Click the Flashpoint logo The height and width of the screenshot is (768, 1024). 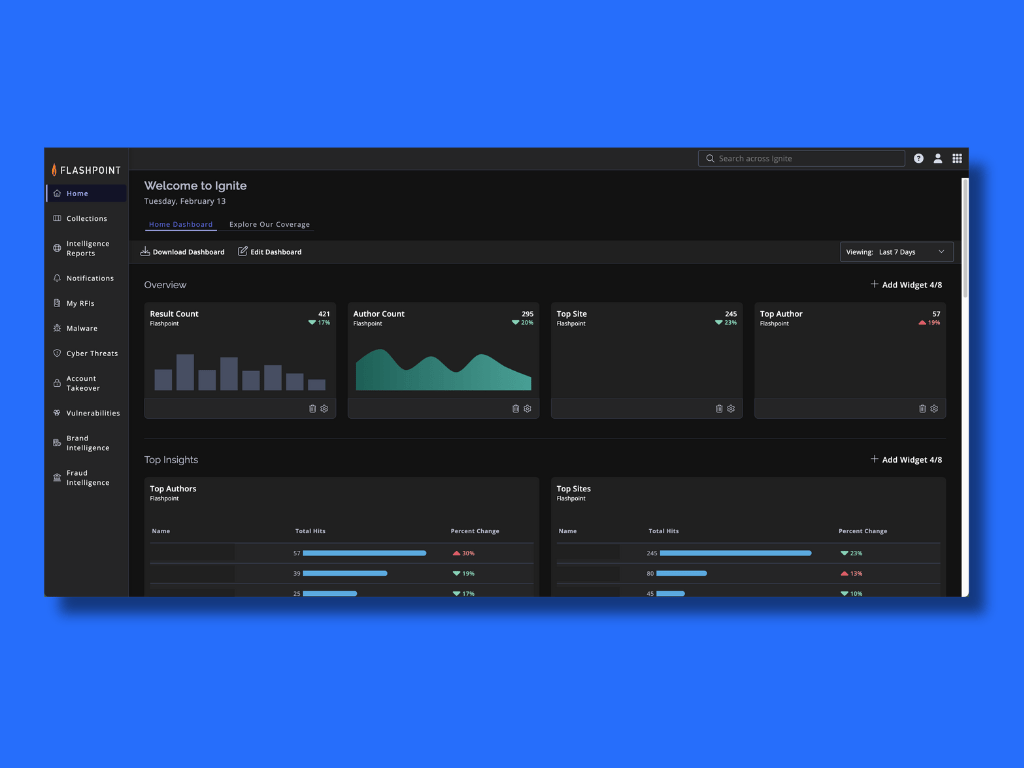click(x=86, y=170)
